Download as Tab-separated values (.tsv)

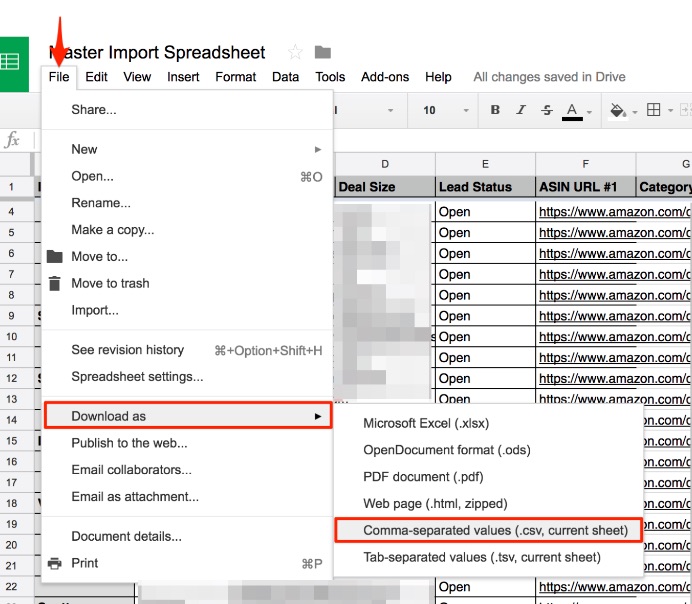(x=488, y=557)
